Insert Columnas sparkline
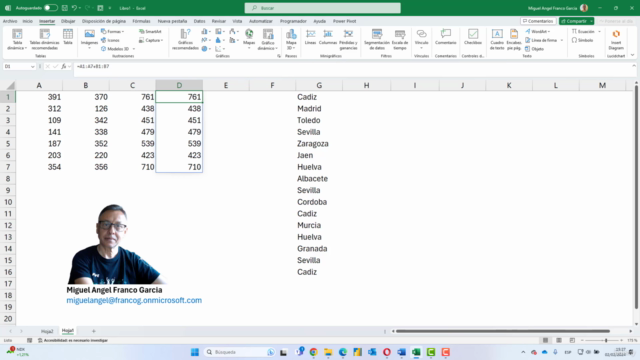Image resolution: width=640 pixels, height=360 pixels. pyautogui.click(x=328, y=37)
